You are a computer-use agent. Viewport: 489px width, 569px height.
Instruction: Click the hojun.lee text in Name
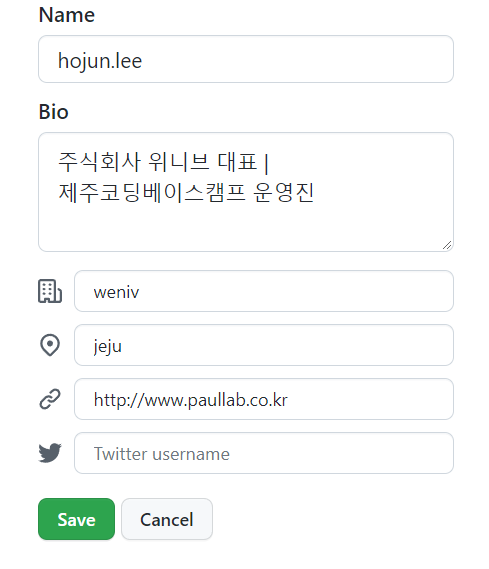100,61
